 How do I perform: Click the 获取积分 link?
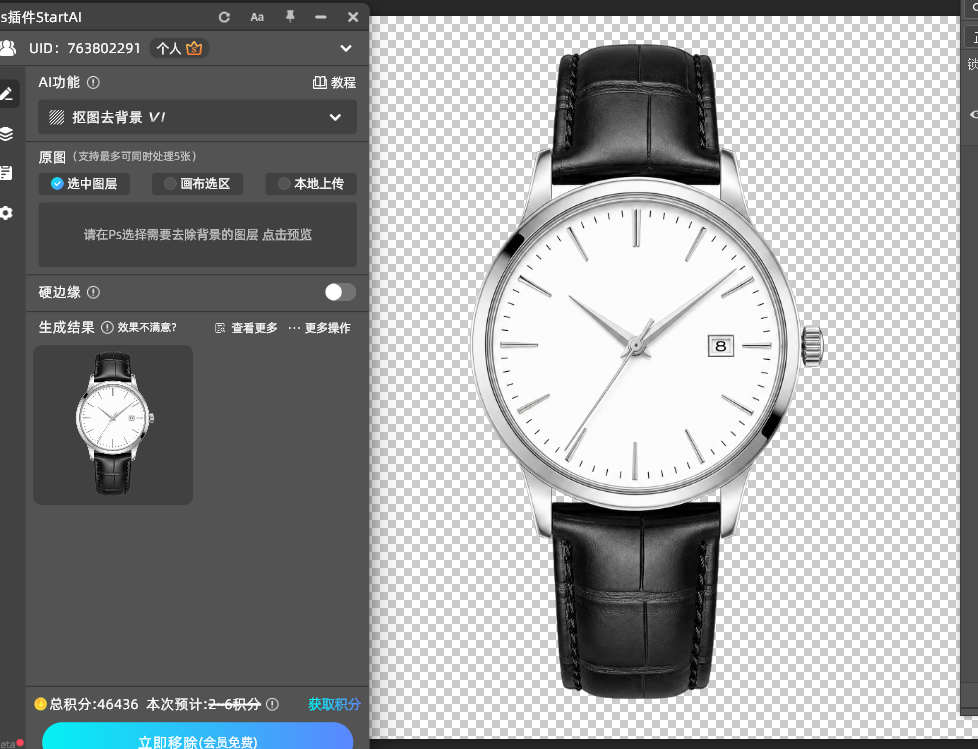pyautogui.click(x=334, y=704)
